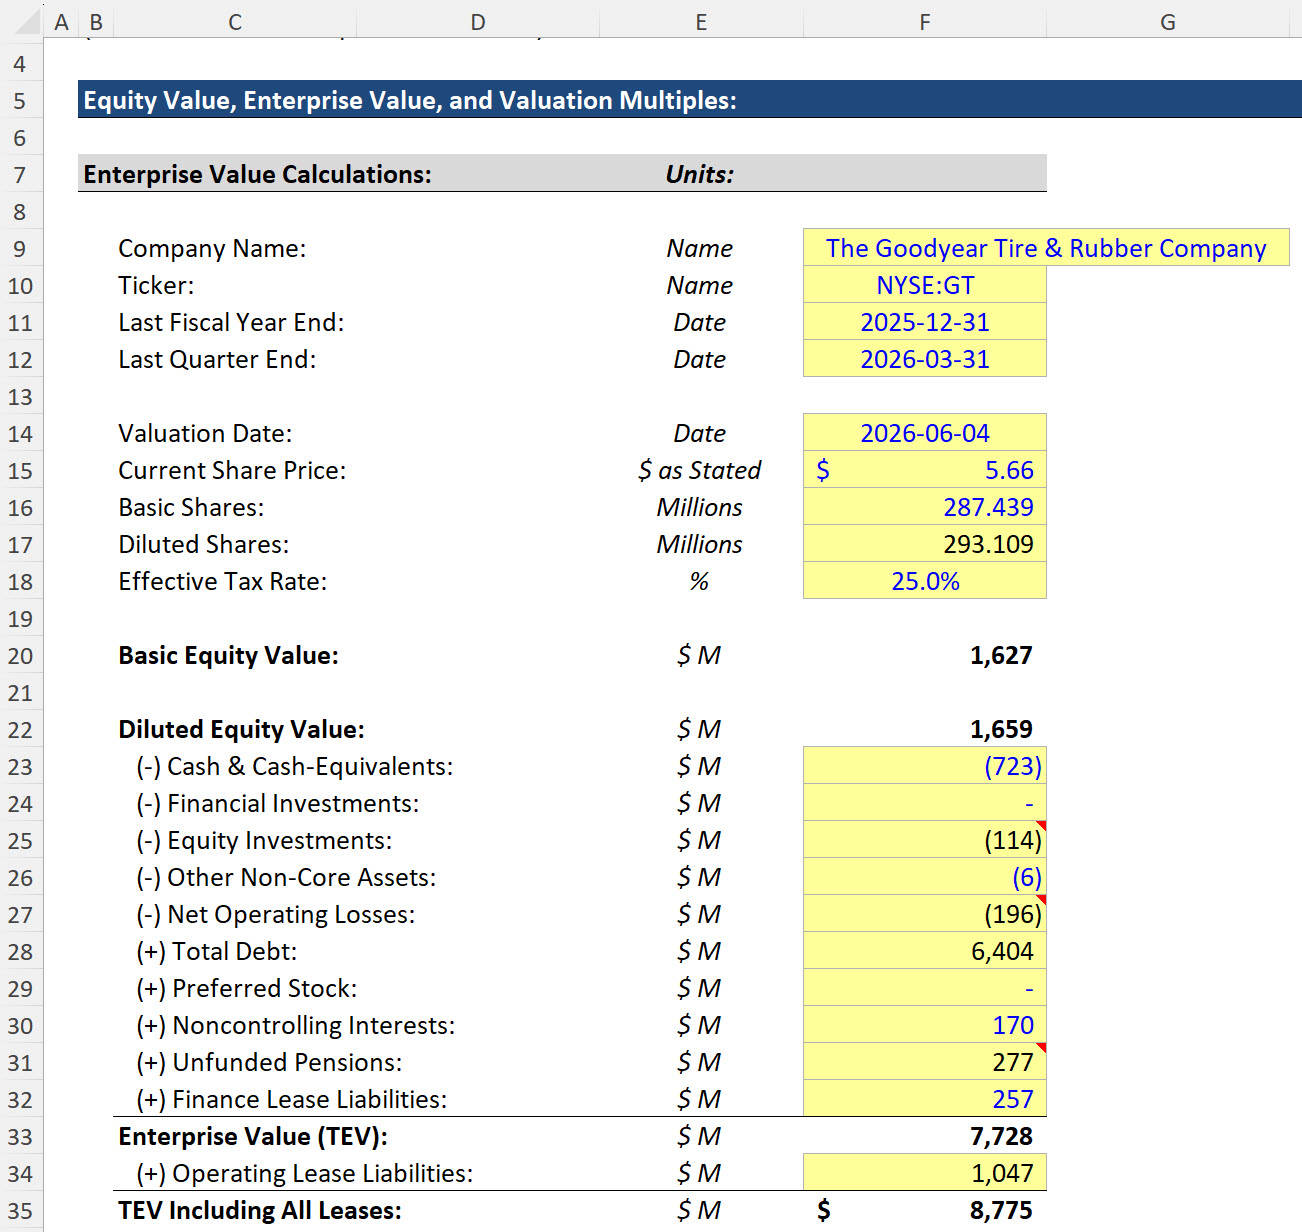1302x1232 pixels.
Task: Click equity investments value (114)
Action: 925,840
